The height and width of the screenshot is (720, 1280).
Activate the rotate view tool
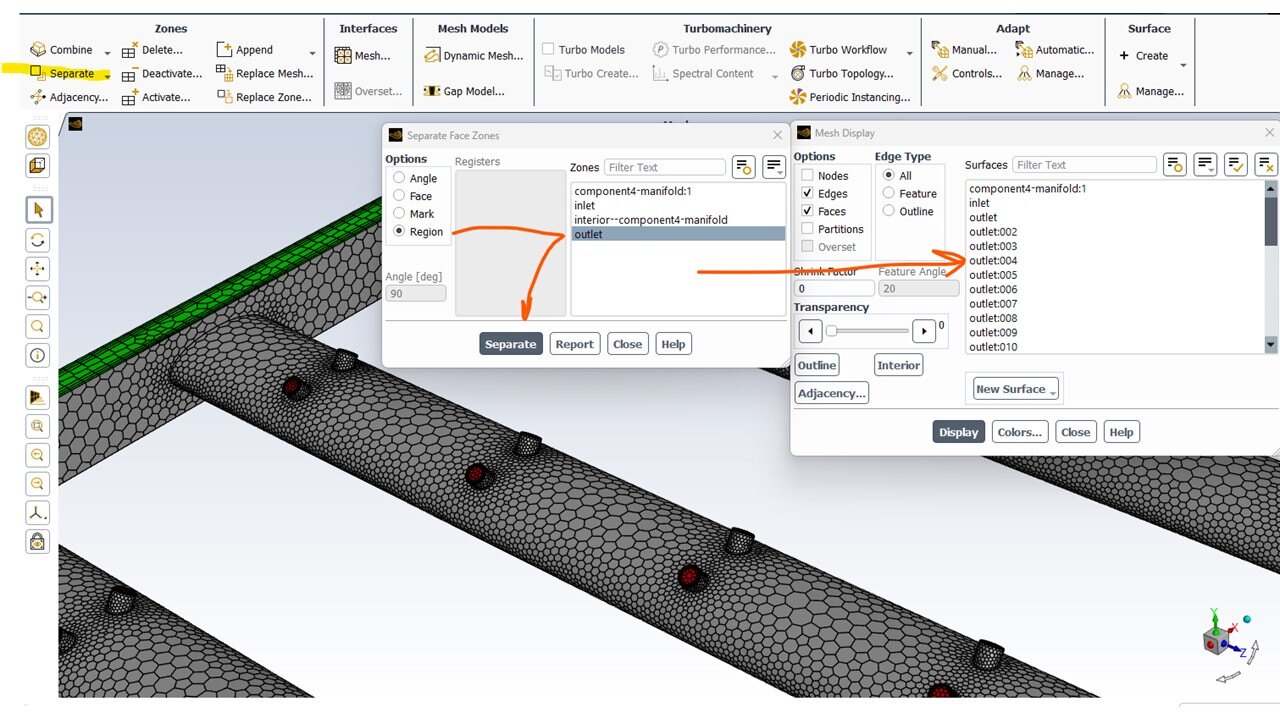coord(37,240)
